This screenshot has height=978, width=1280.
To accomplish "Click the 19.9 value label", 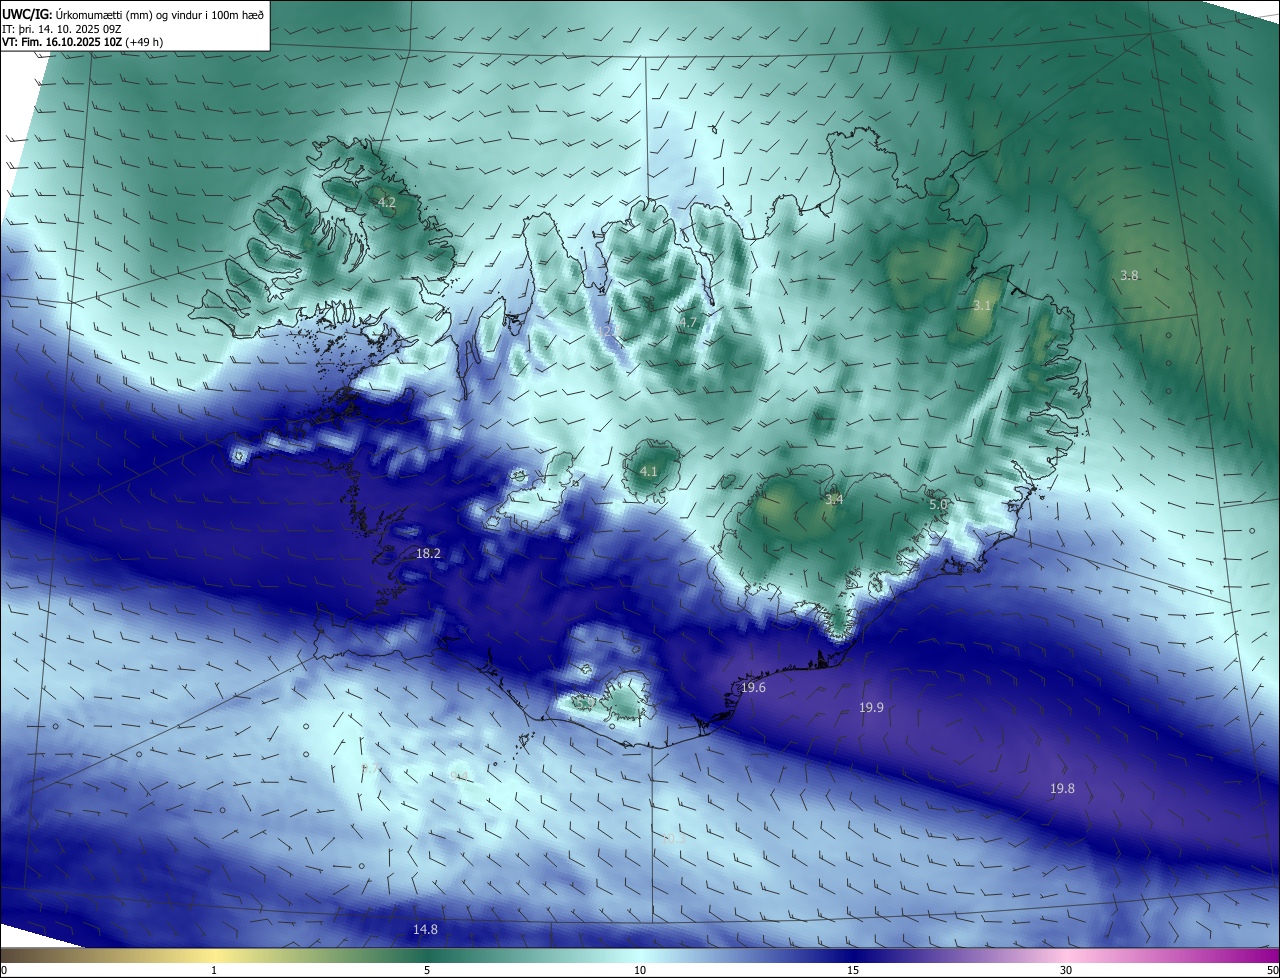I will pos(871,707).
